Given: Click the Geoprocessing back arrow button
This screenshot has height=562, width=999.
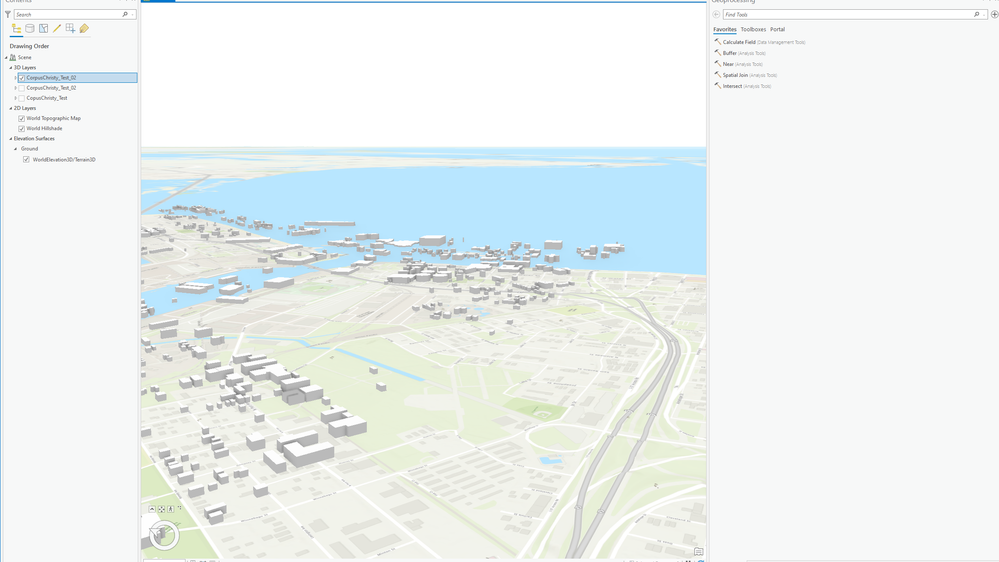Looking at the screenshot, I should (x=716, y=14).
